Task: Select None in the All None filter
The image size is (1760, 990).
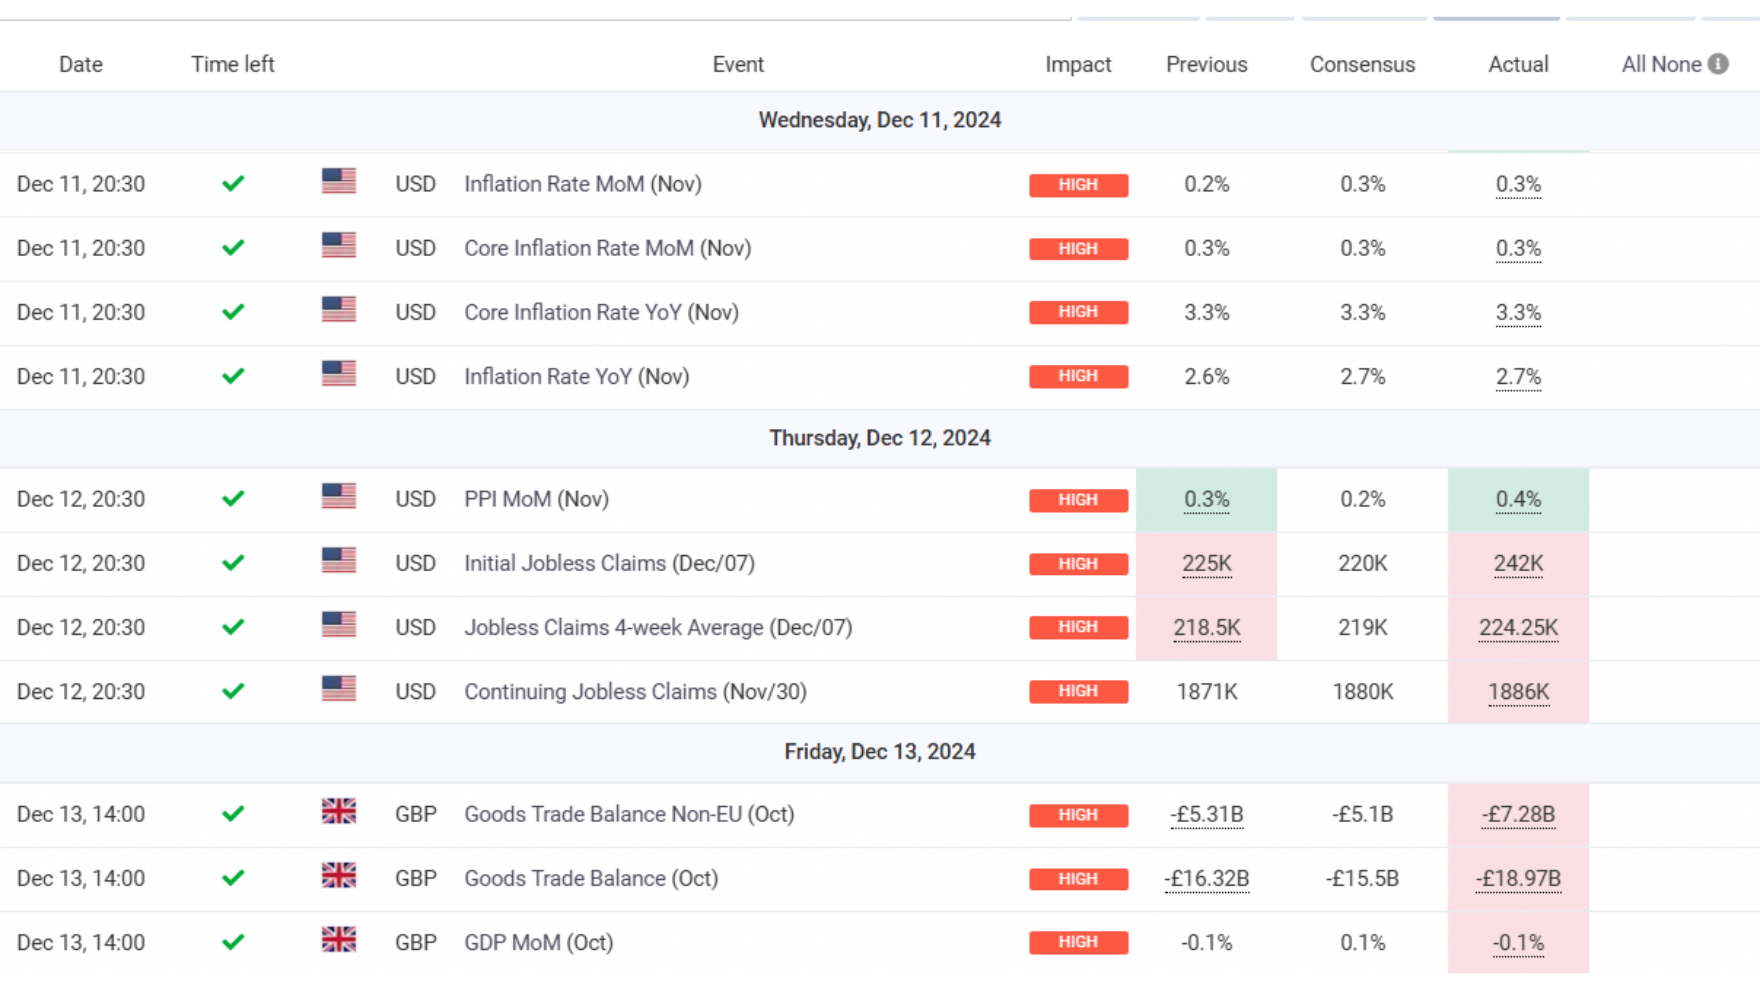Action: (1676, 64)
